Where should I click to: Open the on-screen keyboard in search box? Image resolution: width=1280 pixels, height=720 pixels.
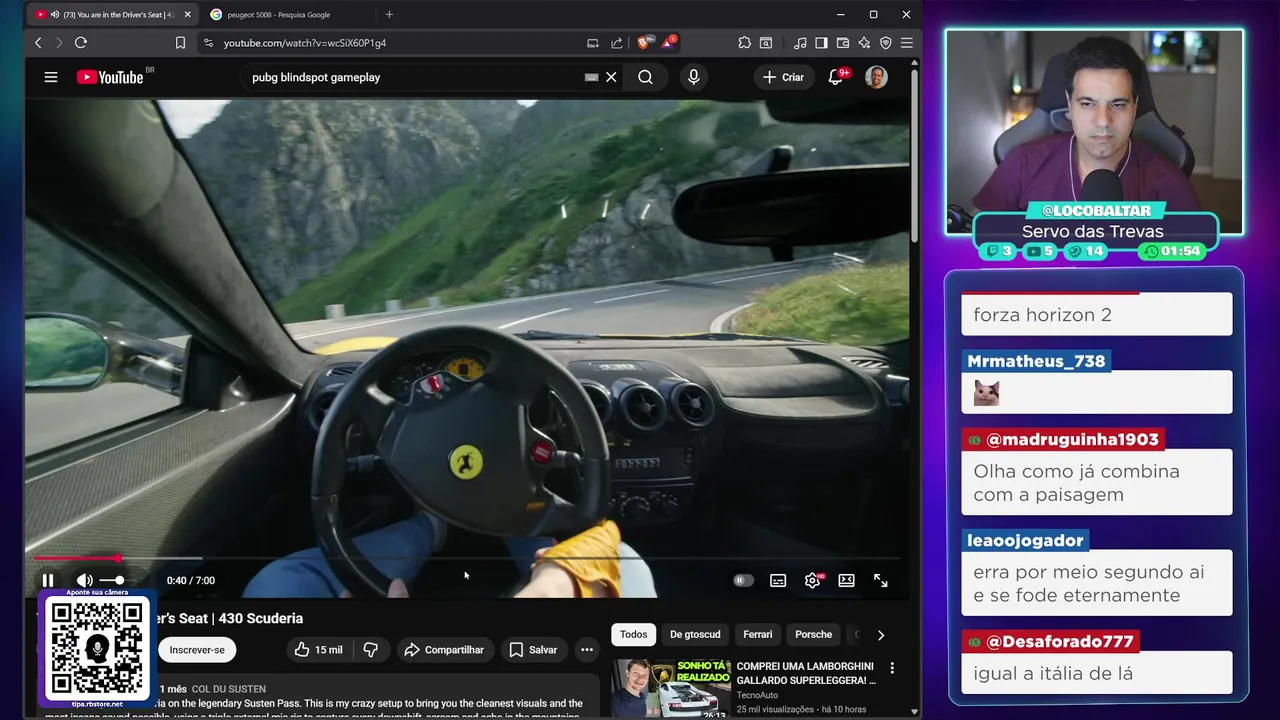coord(592,77)
